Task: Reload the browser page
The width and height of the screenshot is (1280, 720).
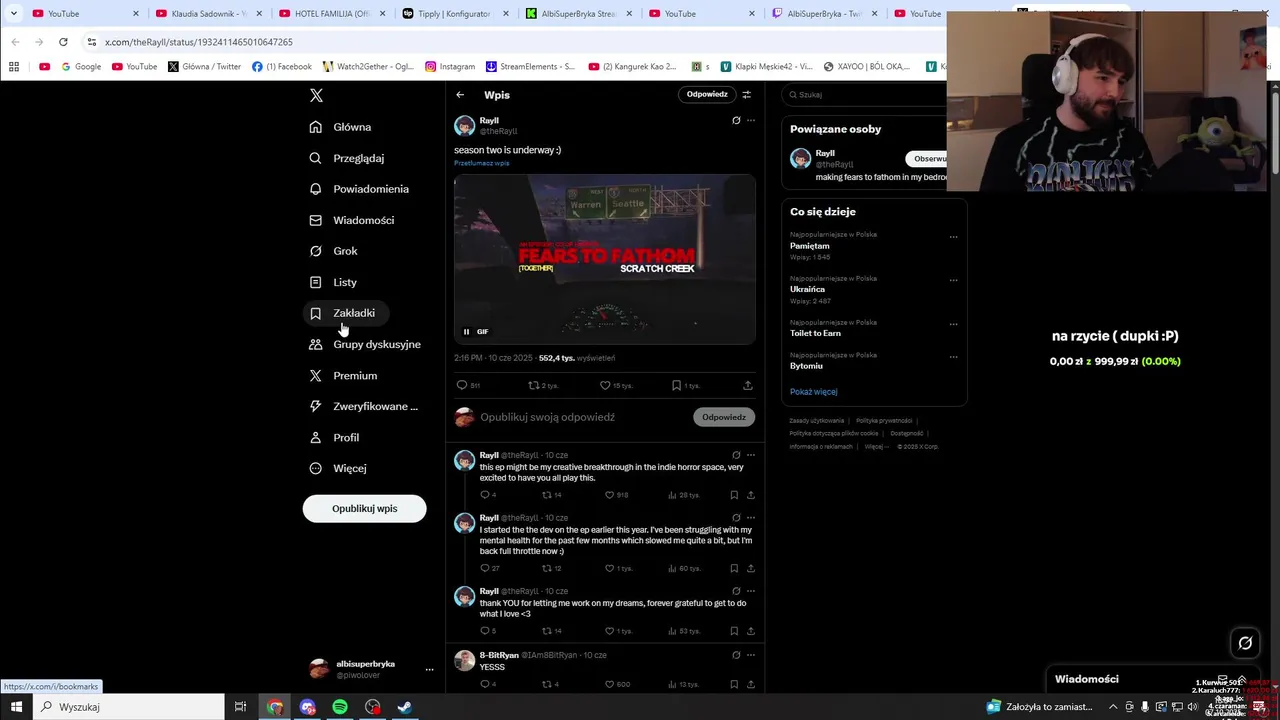Action: coord(63,42)
